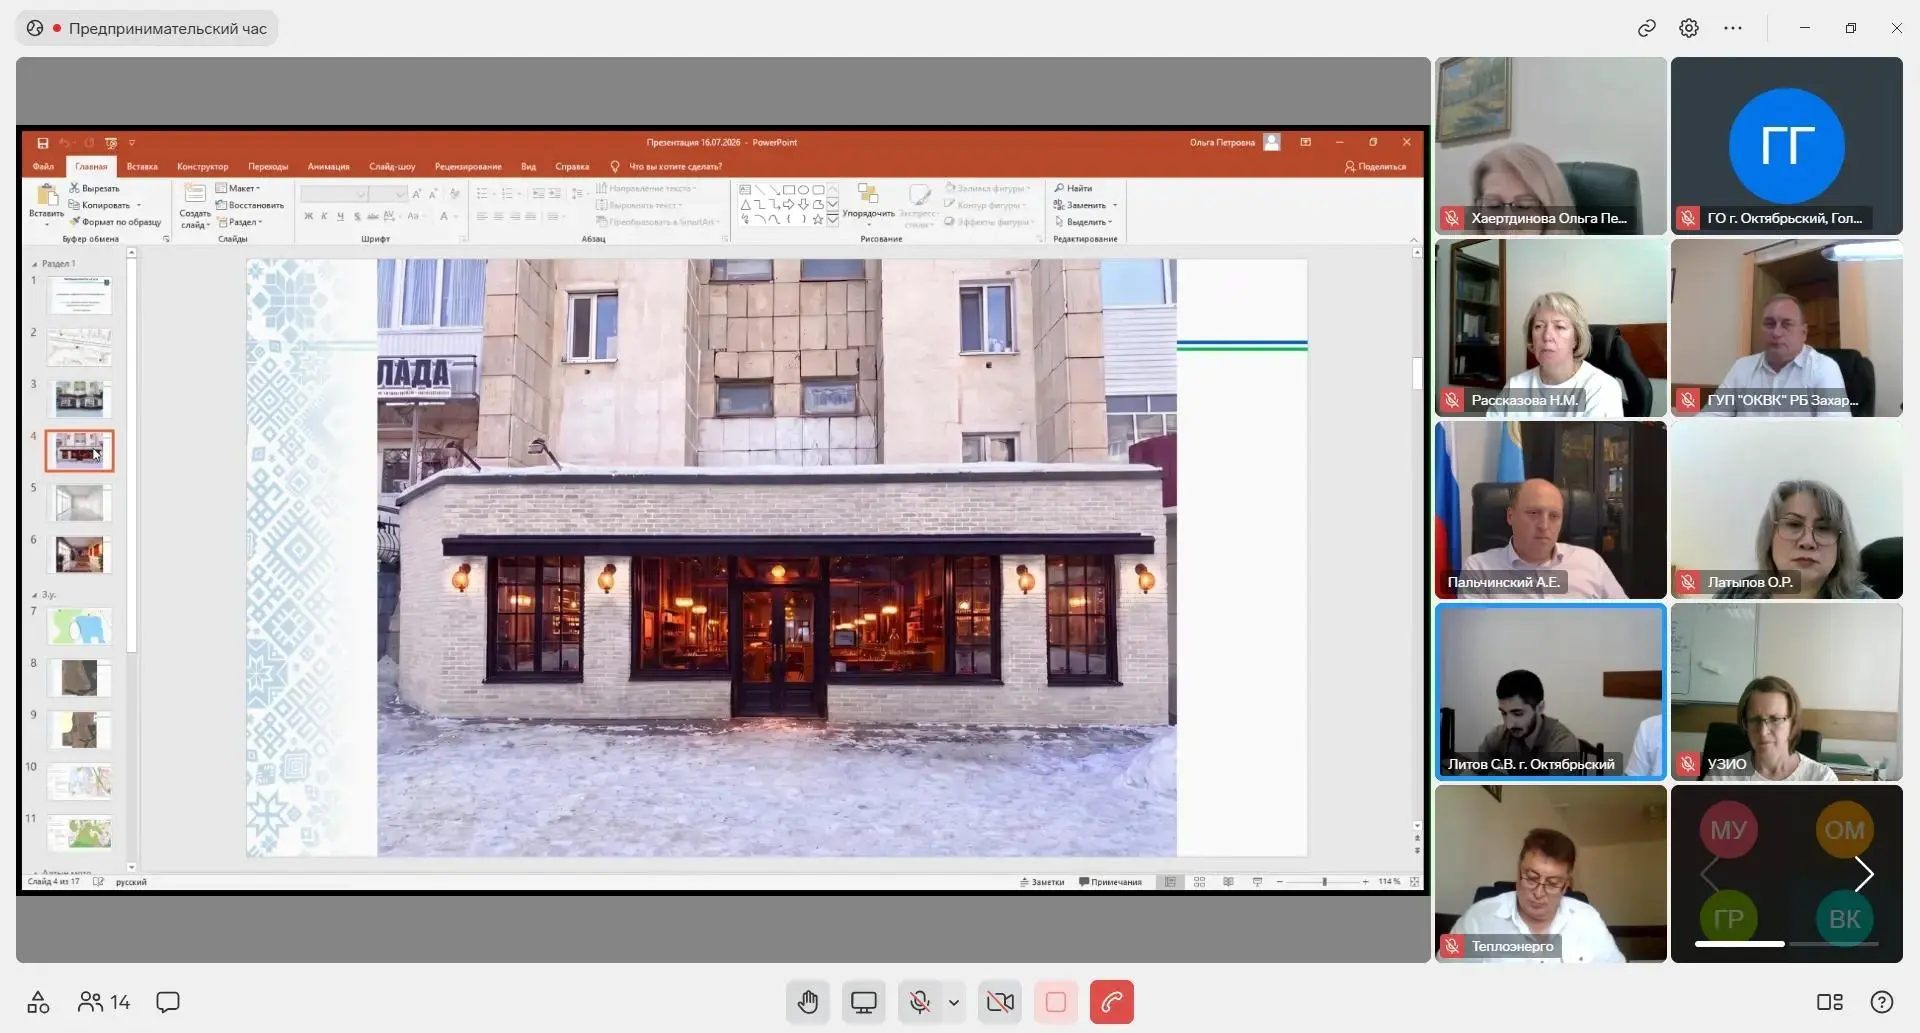Screen dimensions: 1920x1033
Task: Raise your hand in the meeting
Action: point(808,1002)
